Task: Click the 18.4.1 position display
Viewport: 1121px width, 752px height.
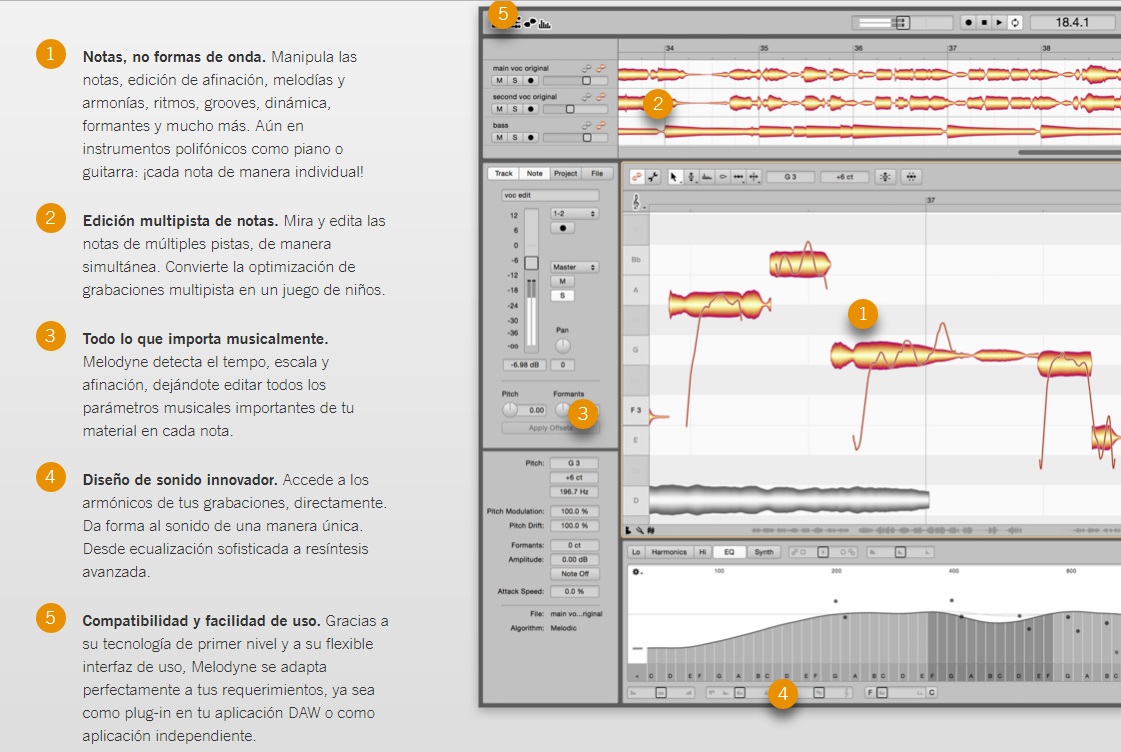Action: coord(1072,23)
